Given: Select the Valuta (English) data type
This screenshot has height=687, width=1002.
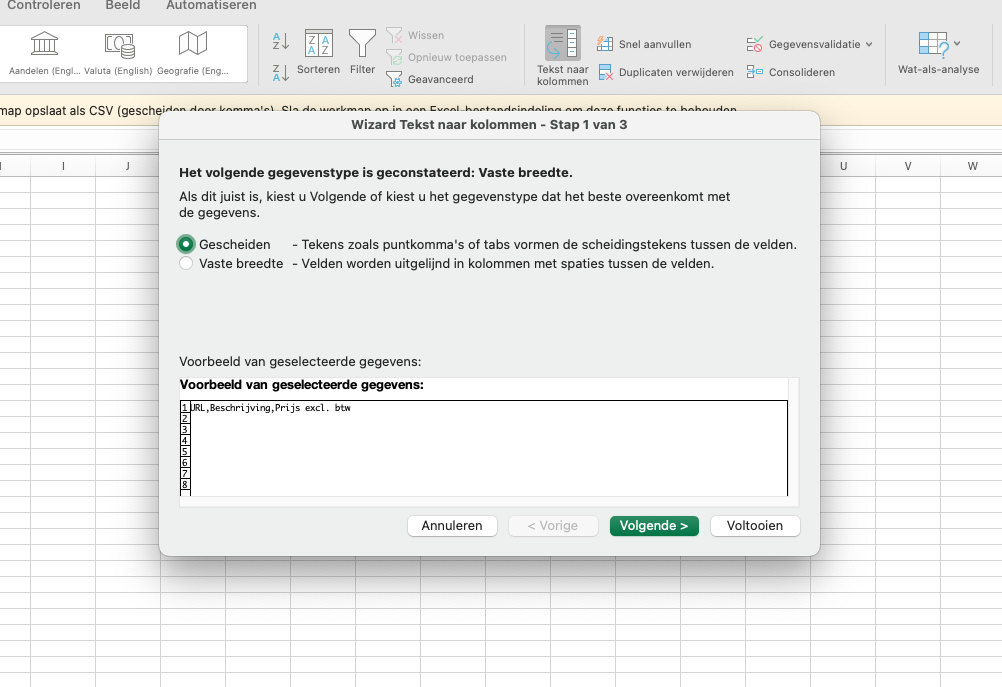Looking at the screenshot, I should pyautogui.click(x=118, y=54).
